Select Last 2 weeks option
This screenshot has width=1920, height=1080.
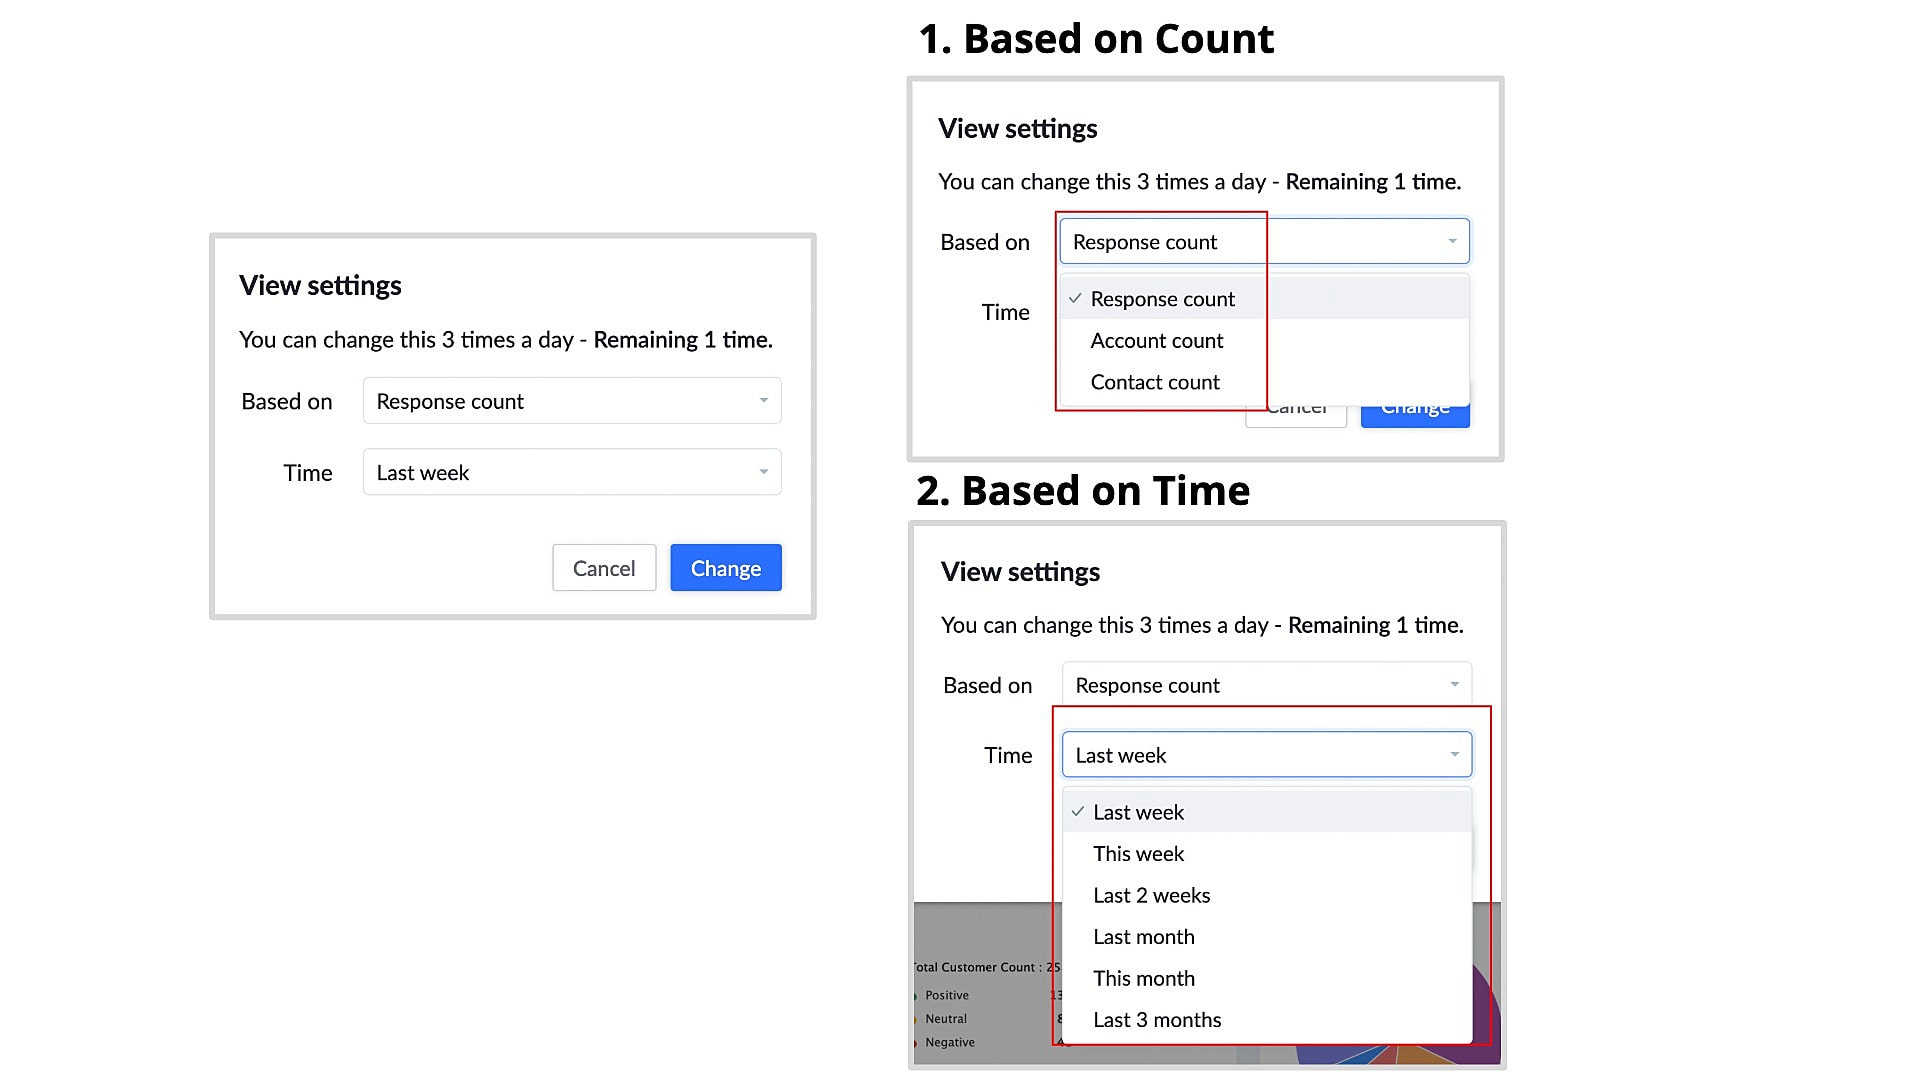click(1151, 896)
